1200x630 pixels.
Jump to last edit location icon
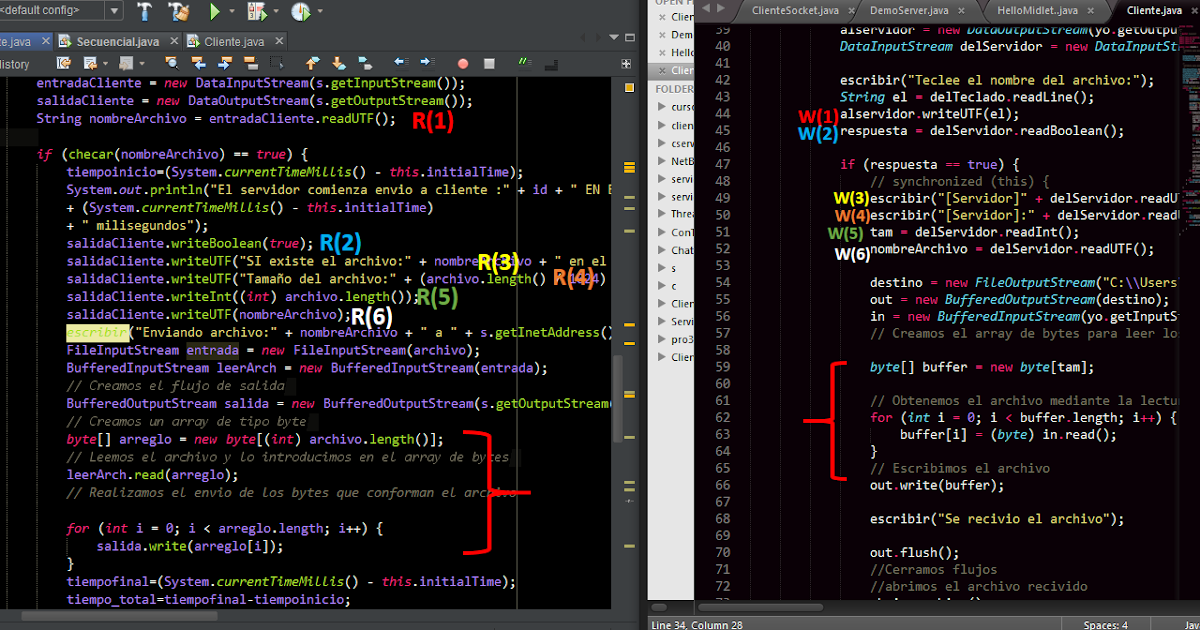point(64,62)
